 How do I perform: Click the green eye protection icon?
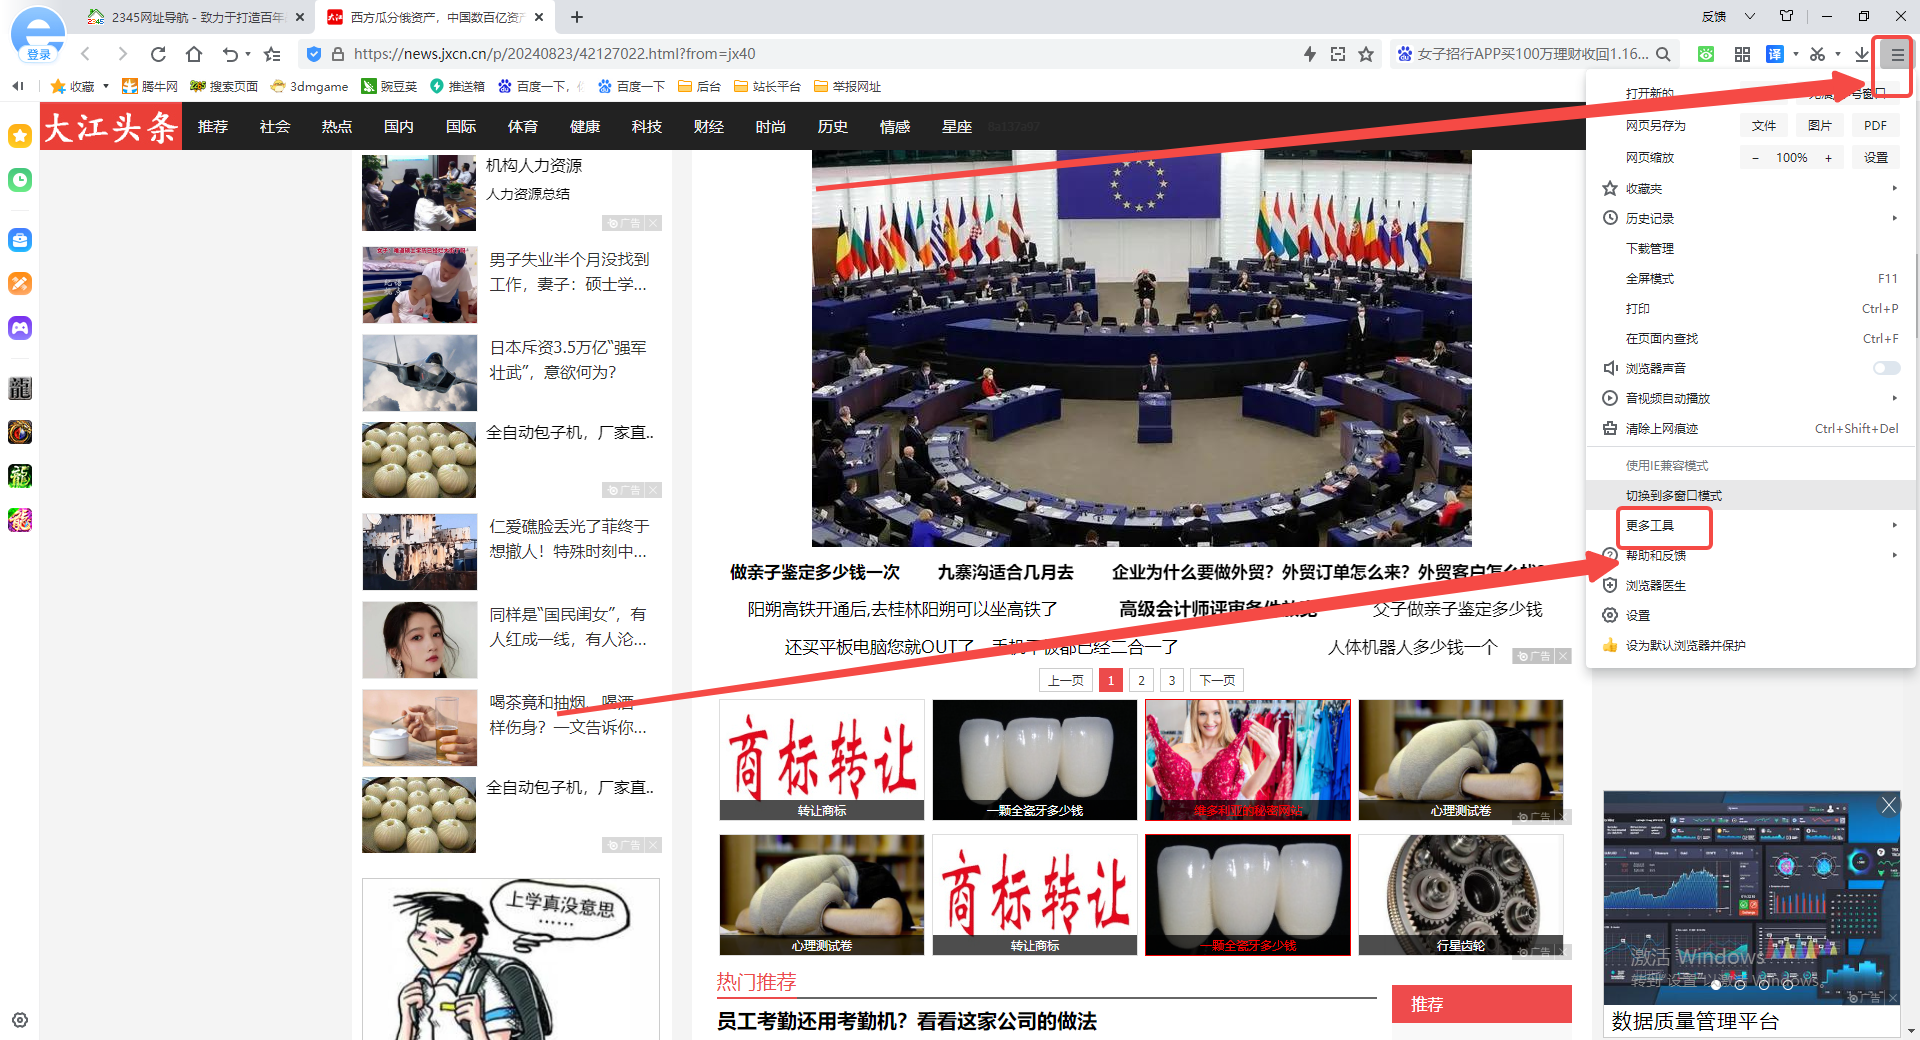[x=1706, y=55]
